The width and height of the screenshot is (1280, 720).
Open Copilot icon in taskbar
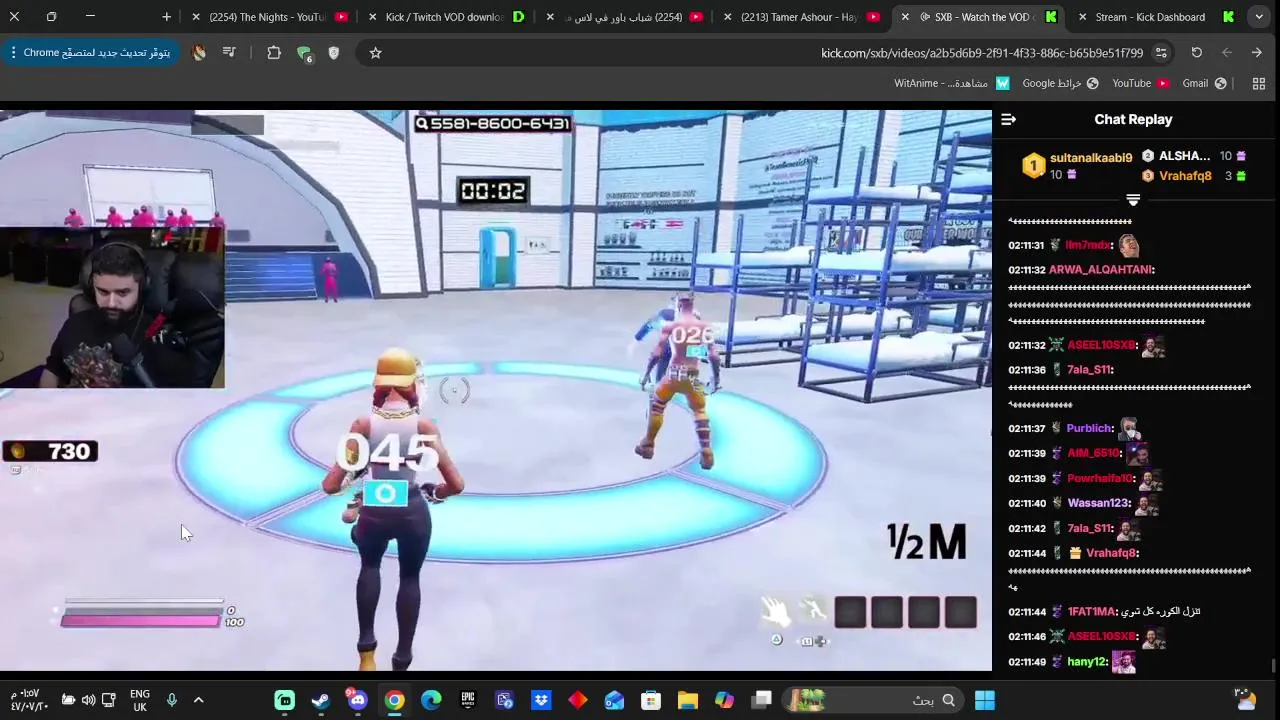click(724, 700)
